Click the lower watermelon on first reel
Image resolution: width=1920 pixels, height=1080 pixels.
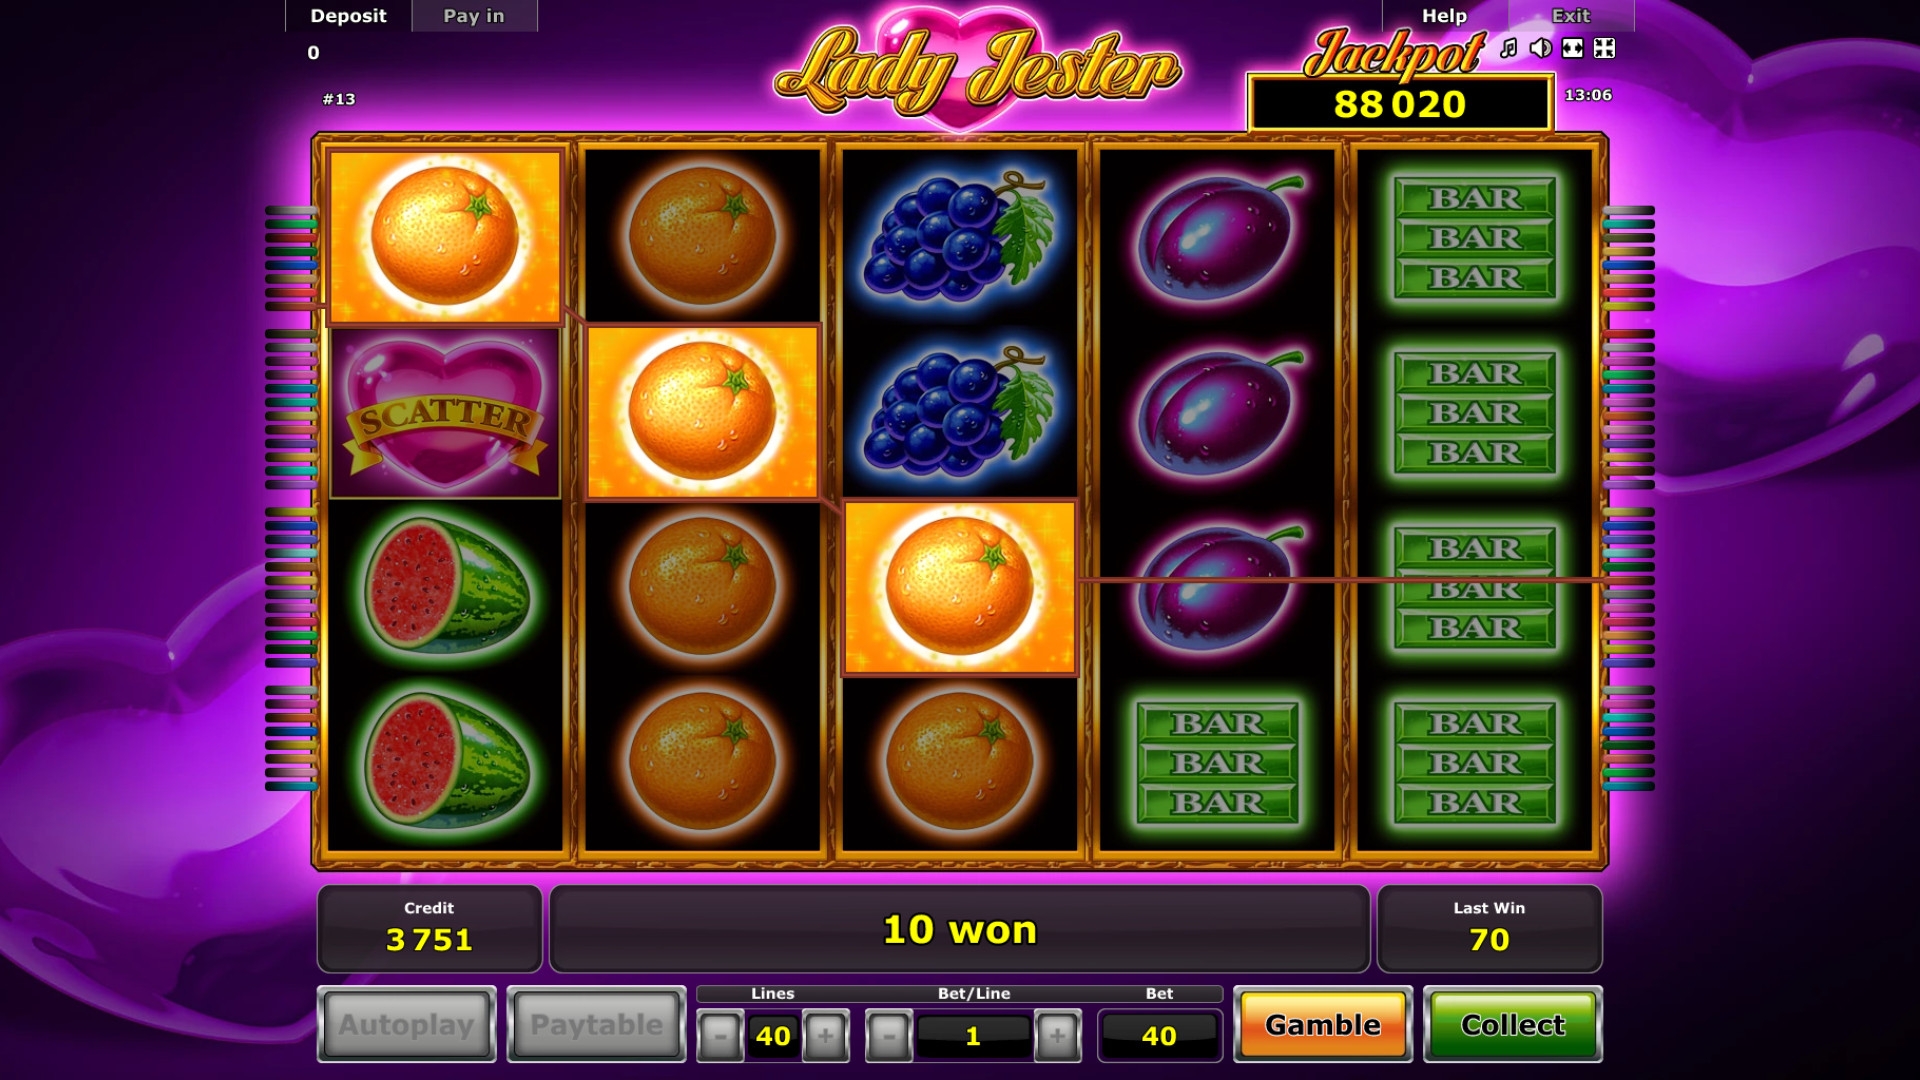[445, 763]
